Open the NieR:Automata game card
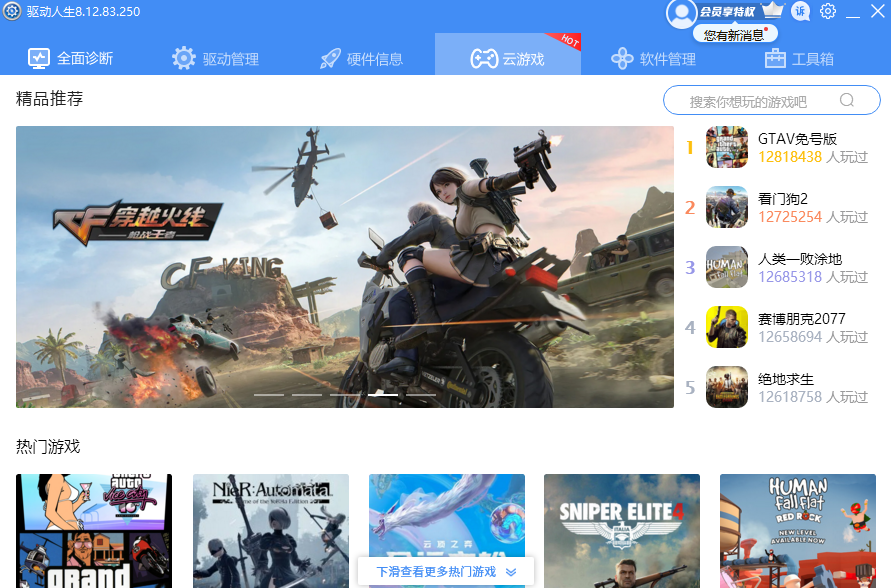Image resolution: width=891 pixels, height=588 pixels. pos(270,531)
